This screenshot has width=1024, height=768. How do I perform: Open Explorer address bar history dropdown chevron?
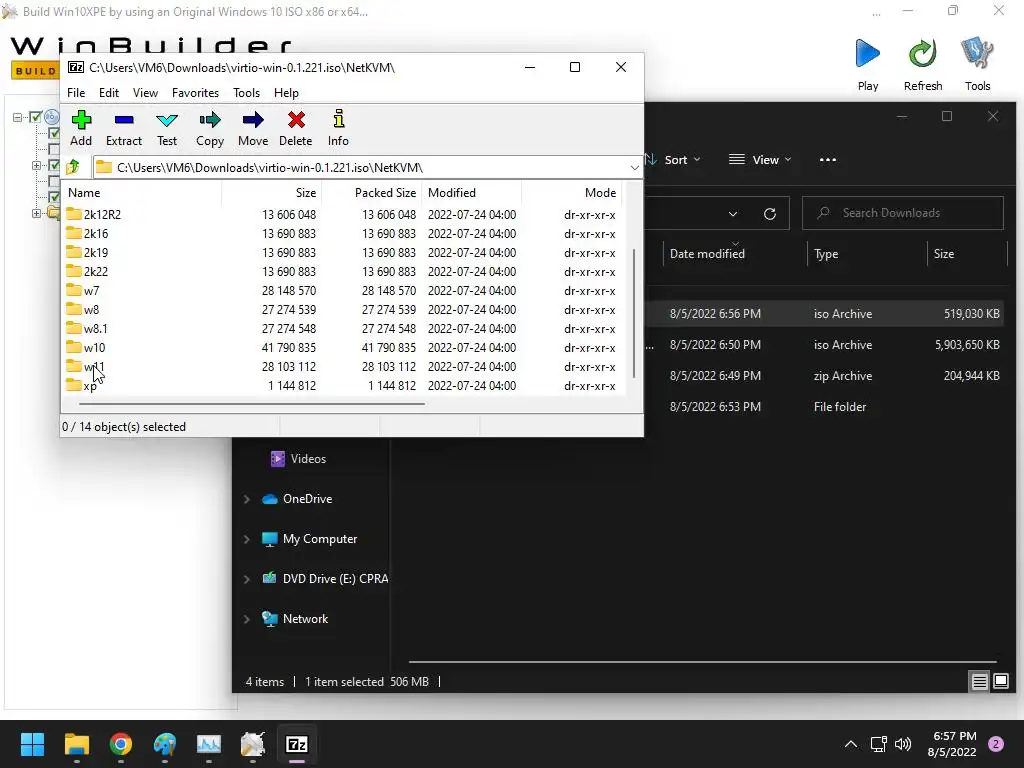coord(733,214)
